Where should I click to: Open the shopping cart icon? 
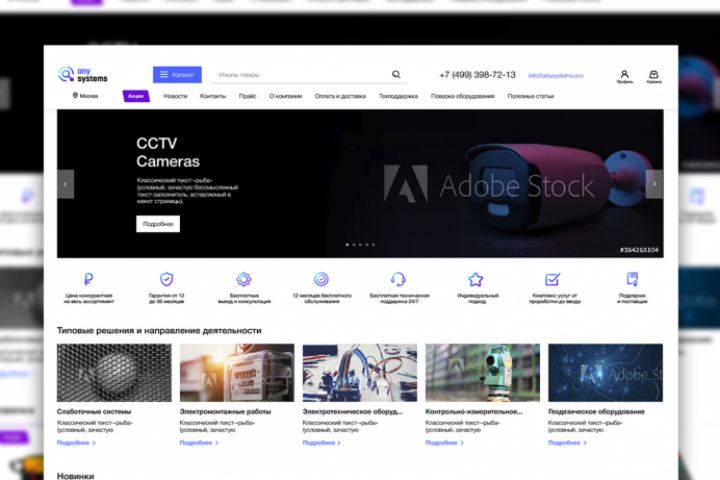[x=654, y=76]
